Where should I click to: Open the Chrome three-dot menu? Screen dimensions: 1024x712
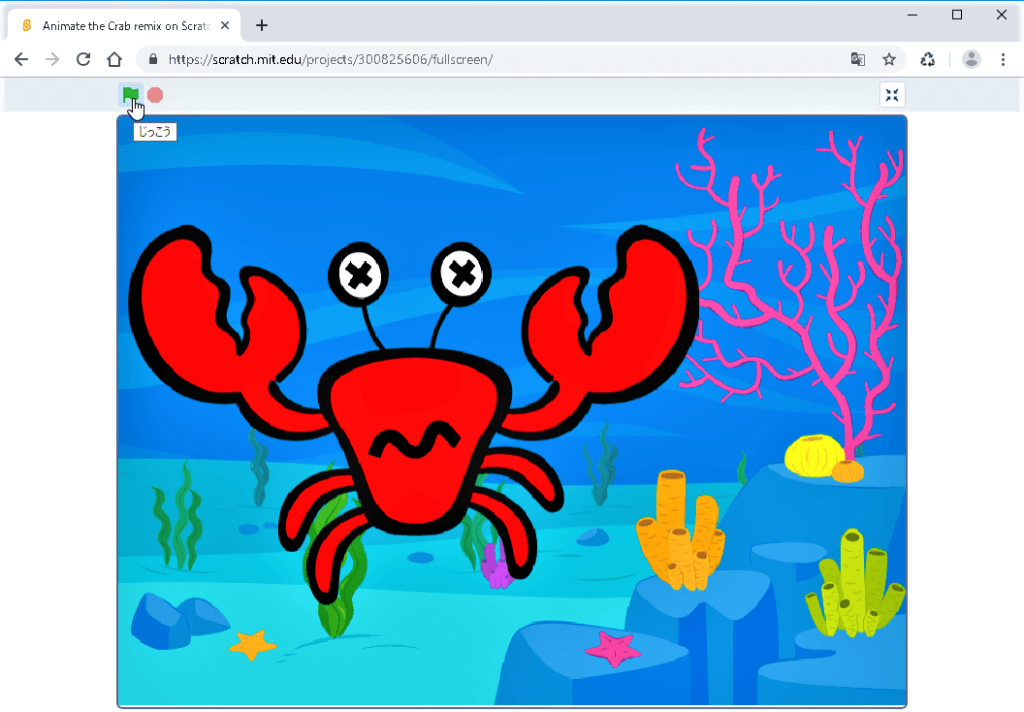coord(1003,59)
